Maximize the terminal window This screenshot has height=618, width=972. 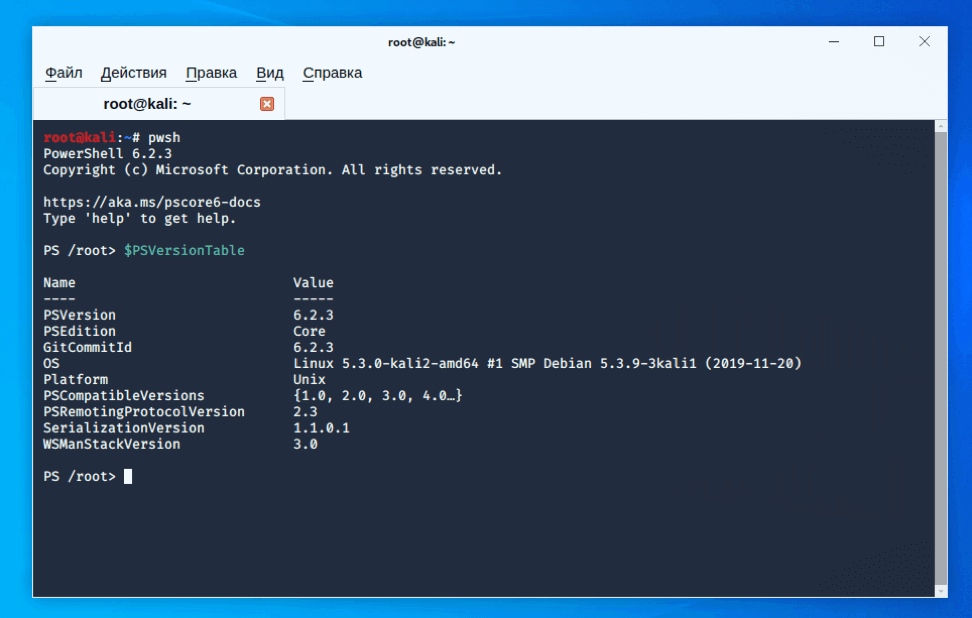coord(879,41)
